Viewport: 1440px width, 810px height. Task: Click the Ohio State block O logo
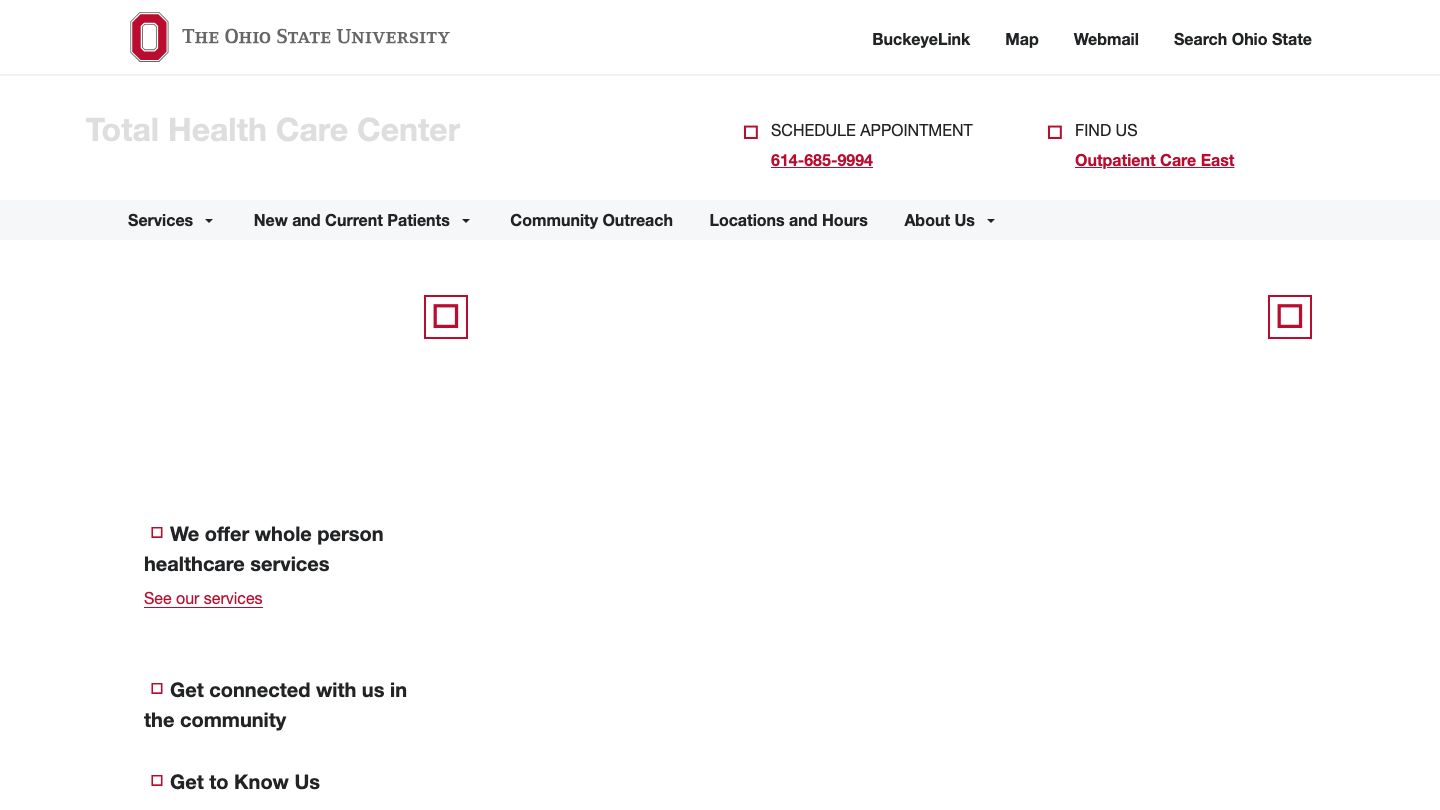(149, 37)
